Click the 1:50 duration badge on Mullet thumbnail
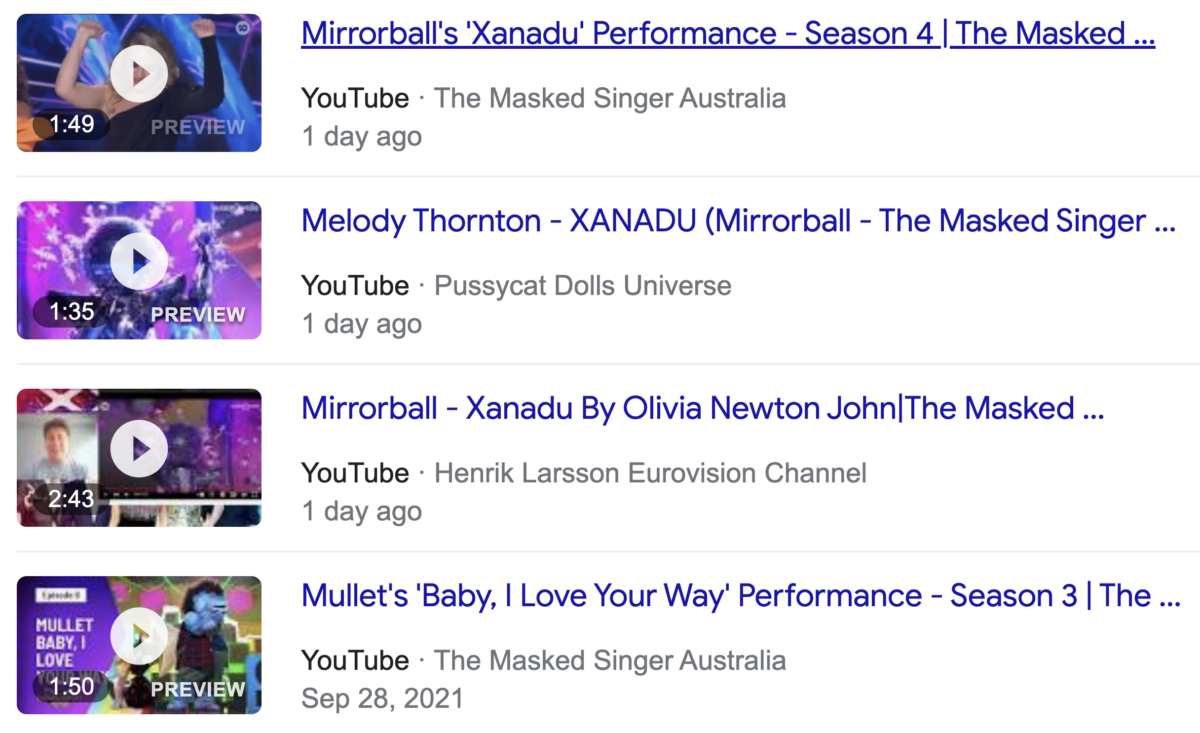The height and width of the screenshot is (733, 1200). point(71,687)
